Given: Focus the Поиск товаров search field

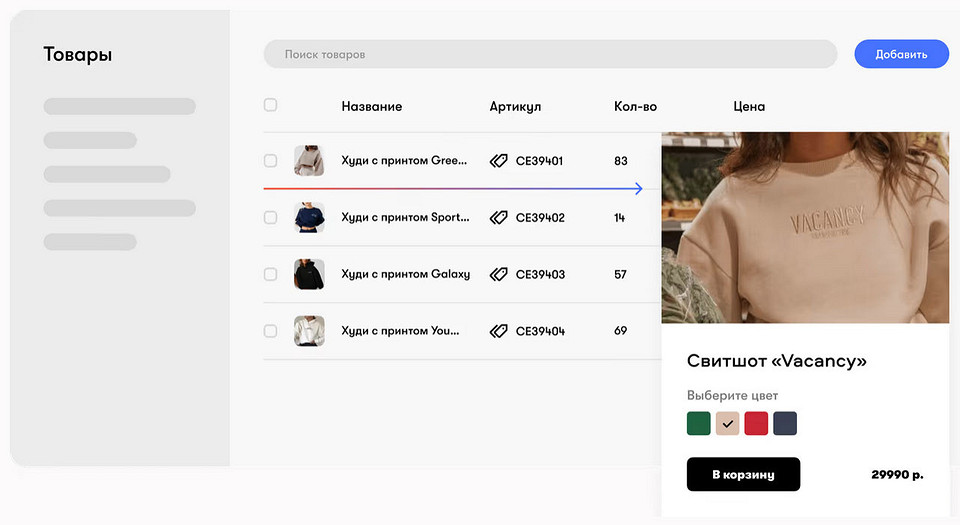Looking at the screenshot, I should click(x=550, y=54).
